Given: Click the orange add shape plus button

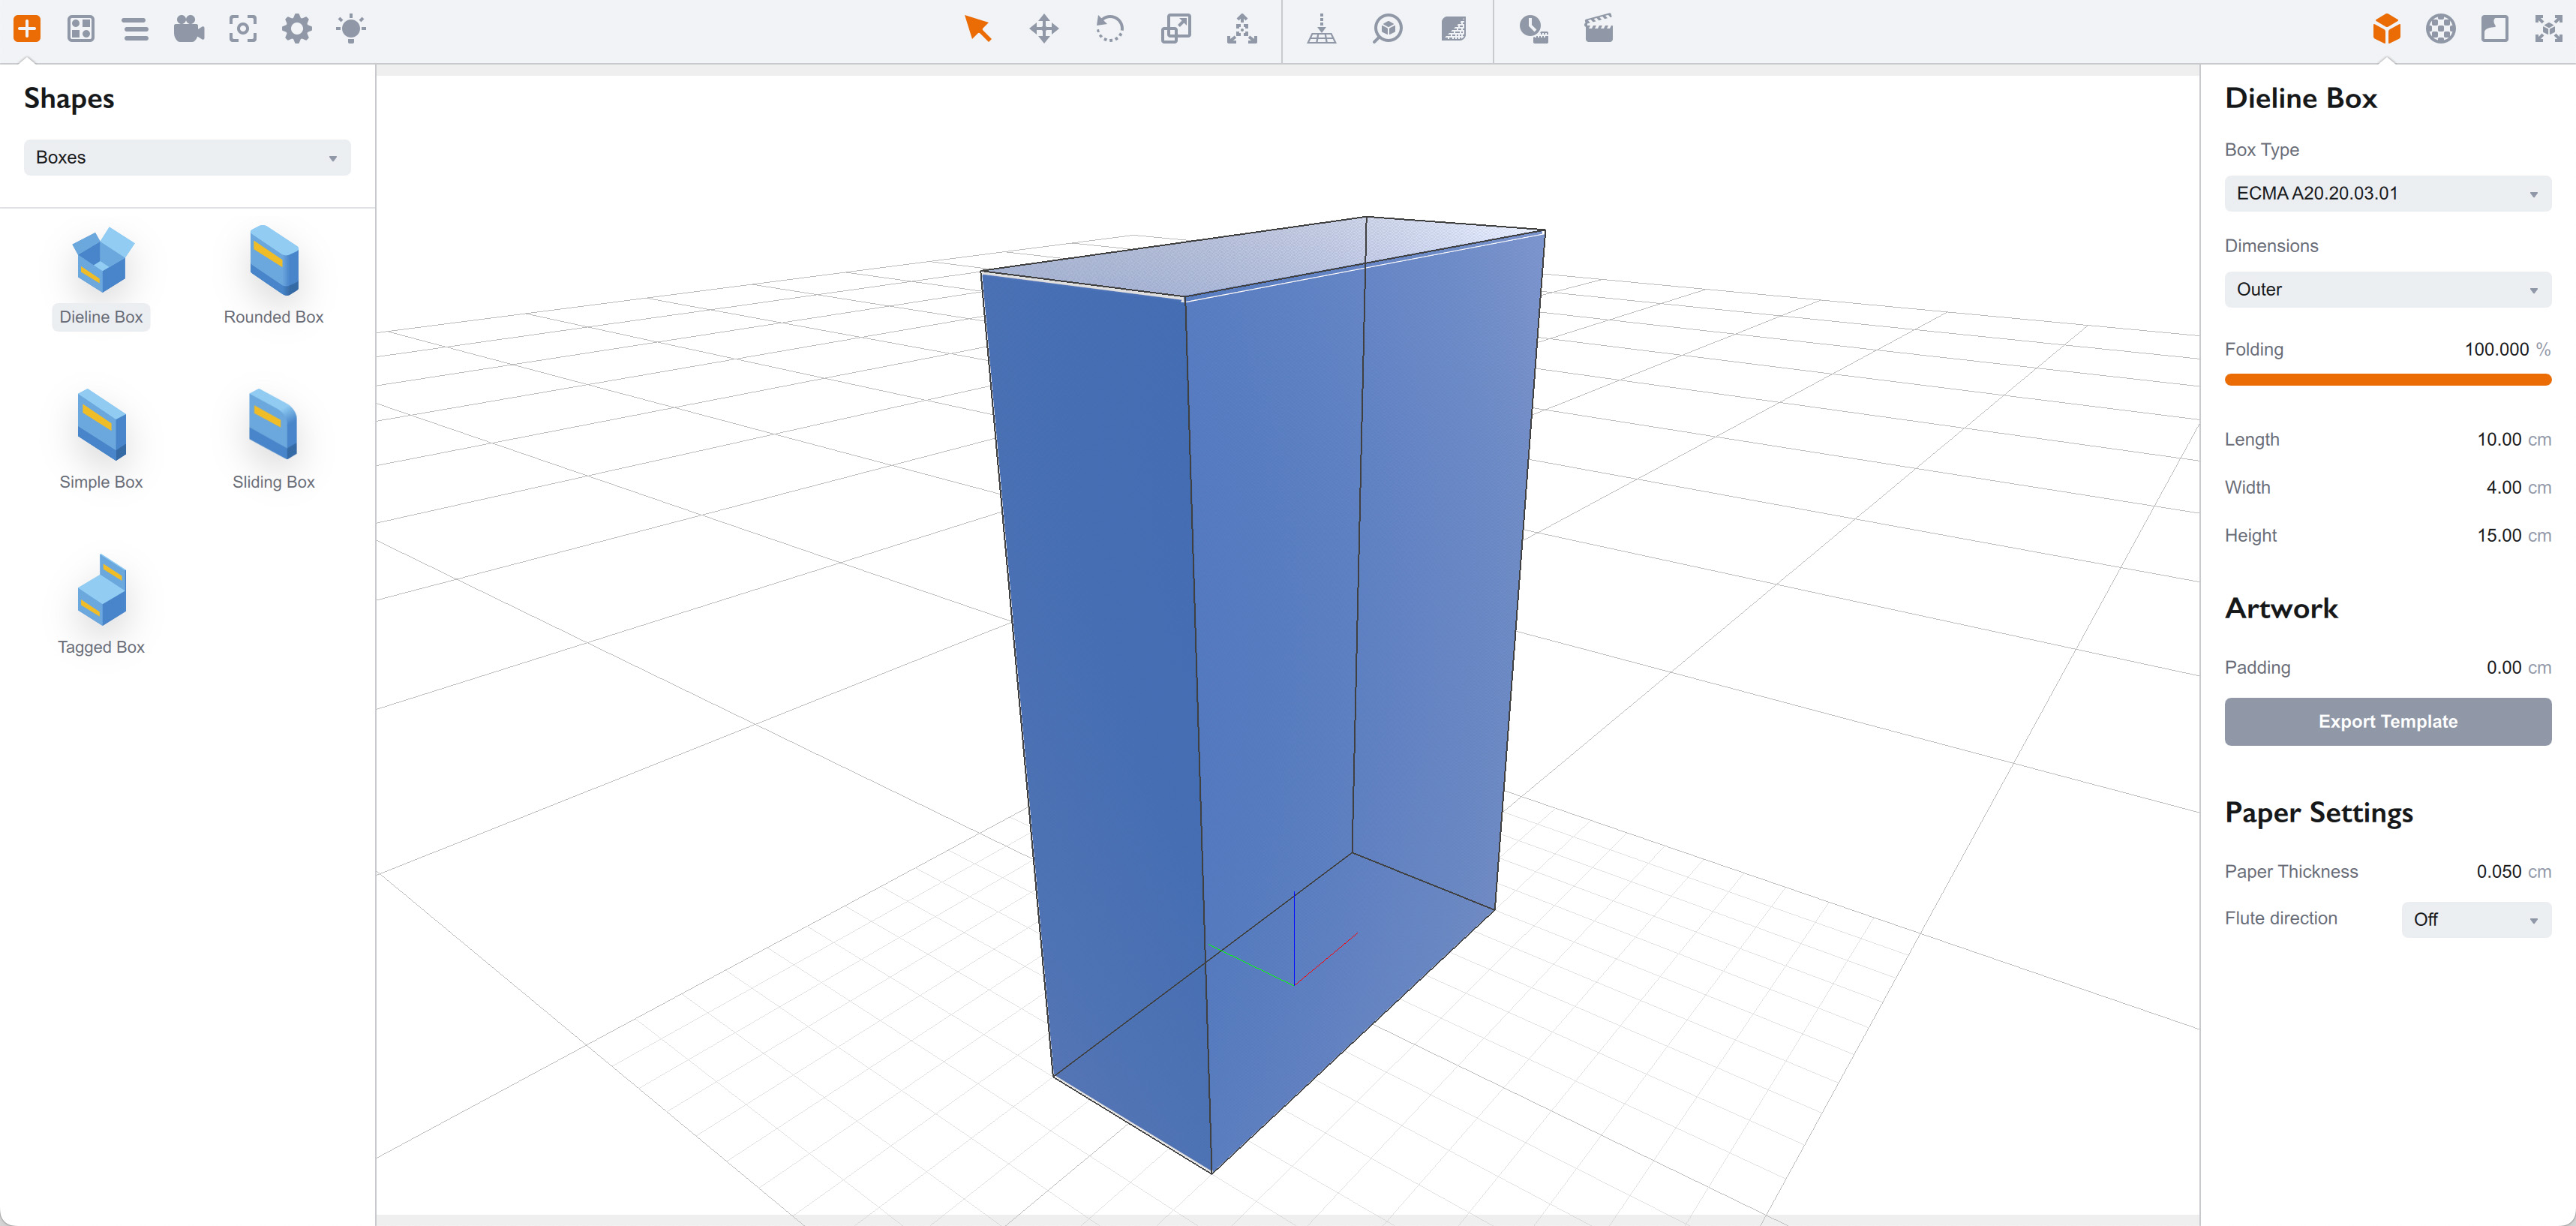Looking at the screenshot, I should tap(27, 28).
